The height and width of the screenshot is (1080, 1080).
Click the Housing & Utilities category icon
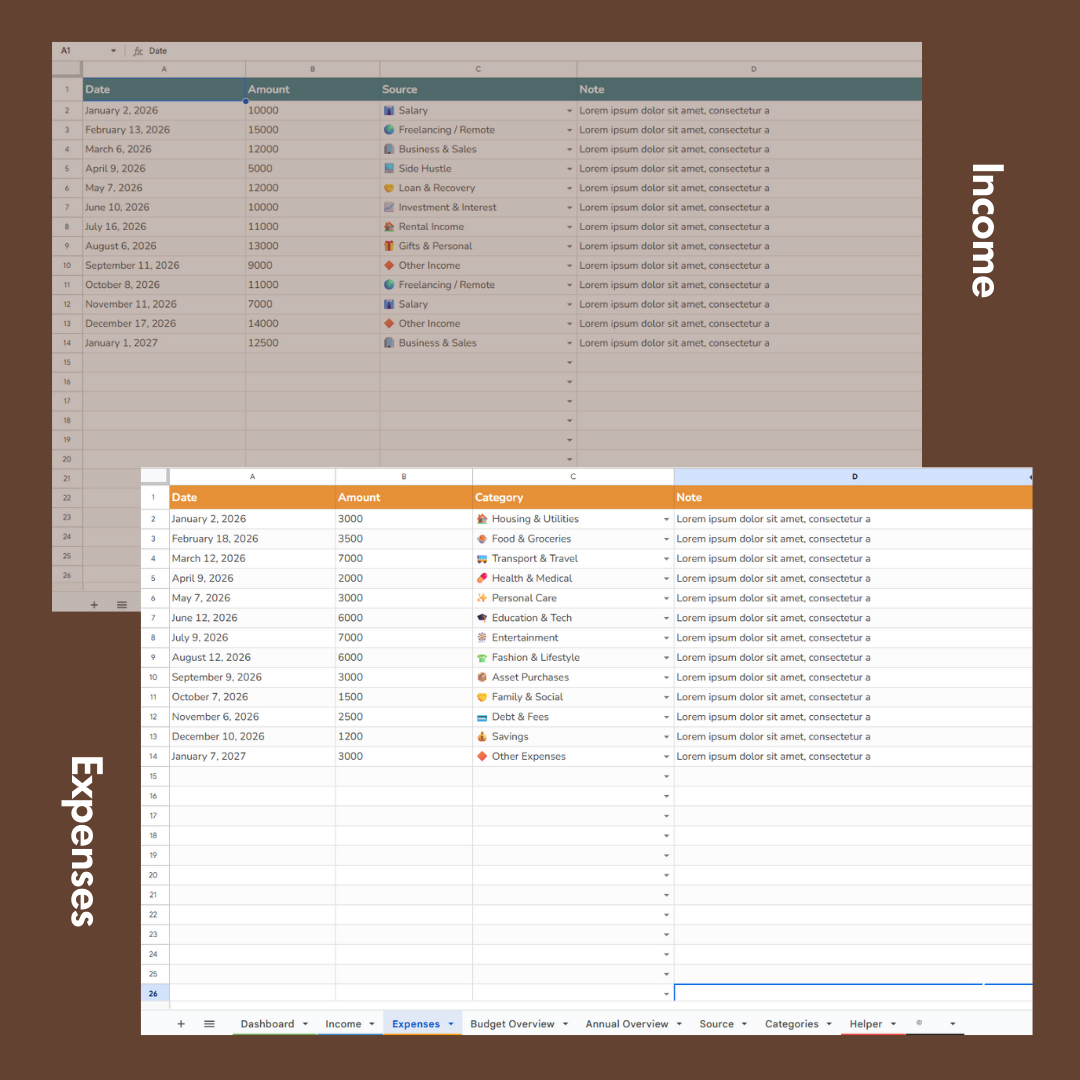(x=482, y=519)
